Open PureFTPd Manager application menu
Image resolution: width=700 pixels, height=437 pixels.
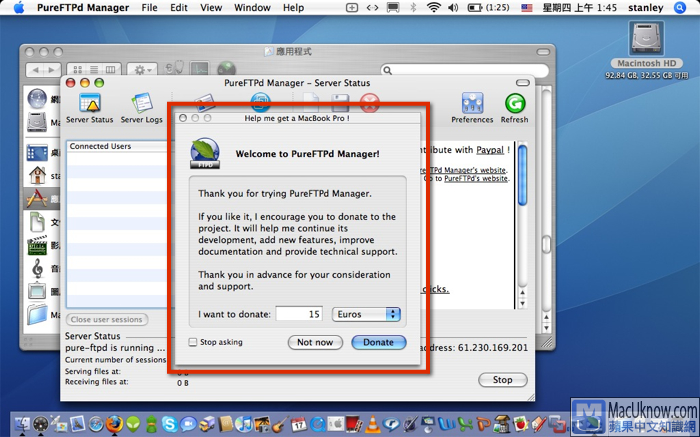[83, 8]
